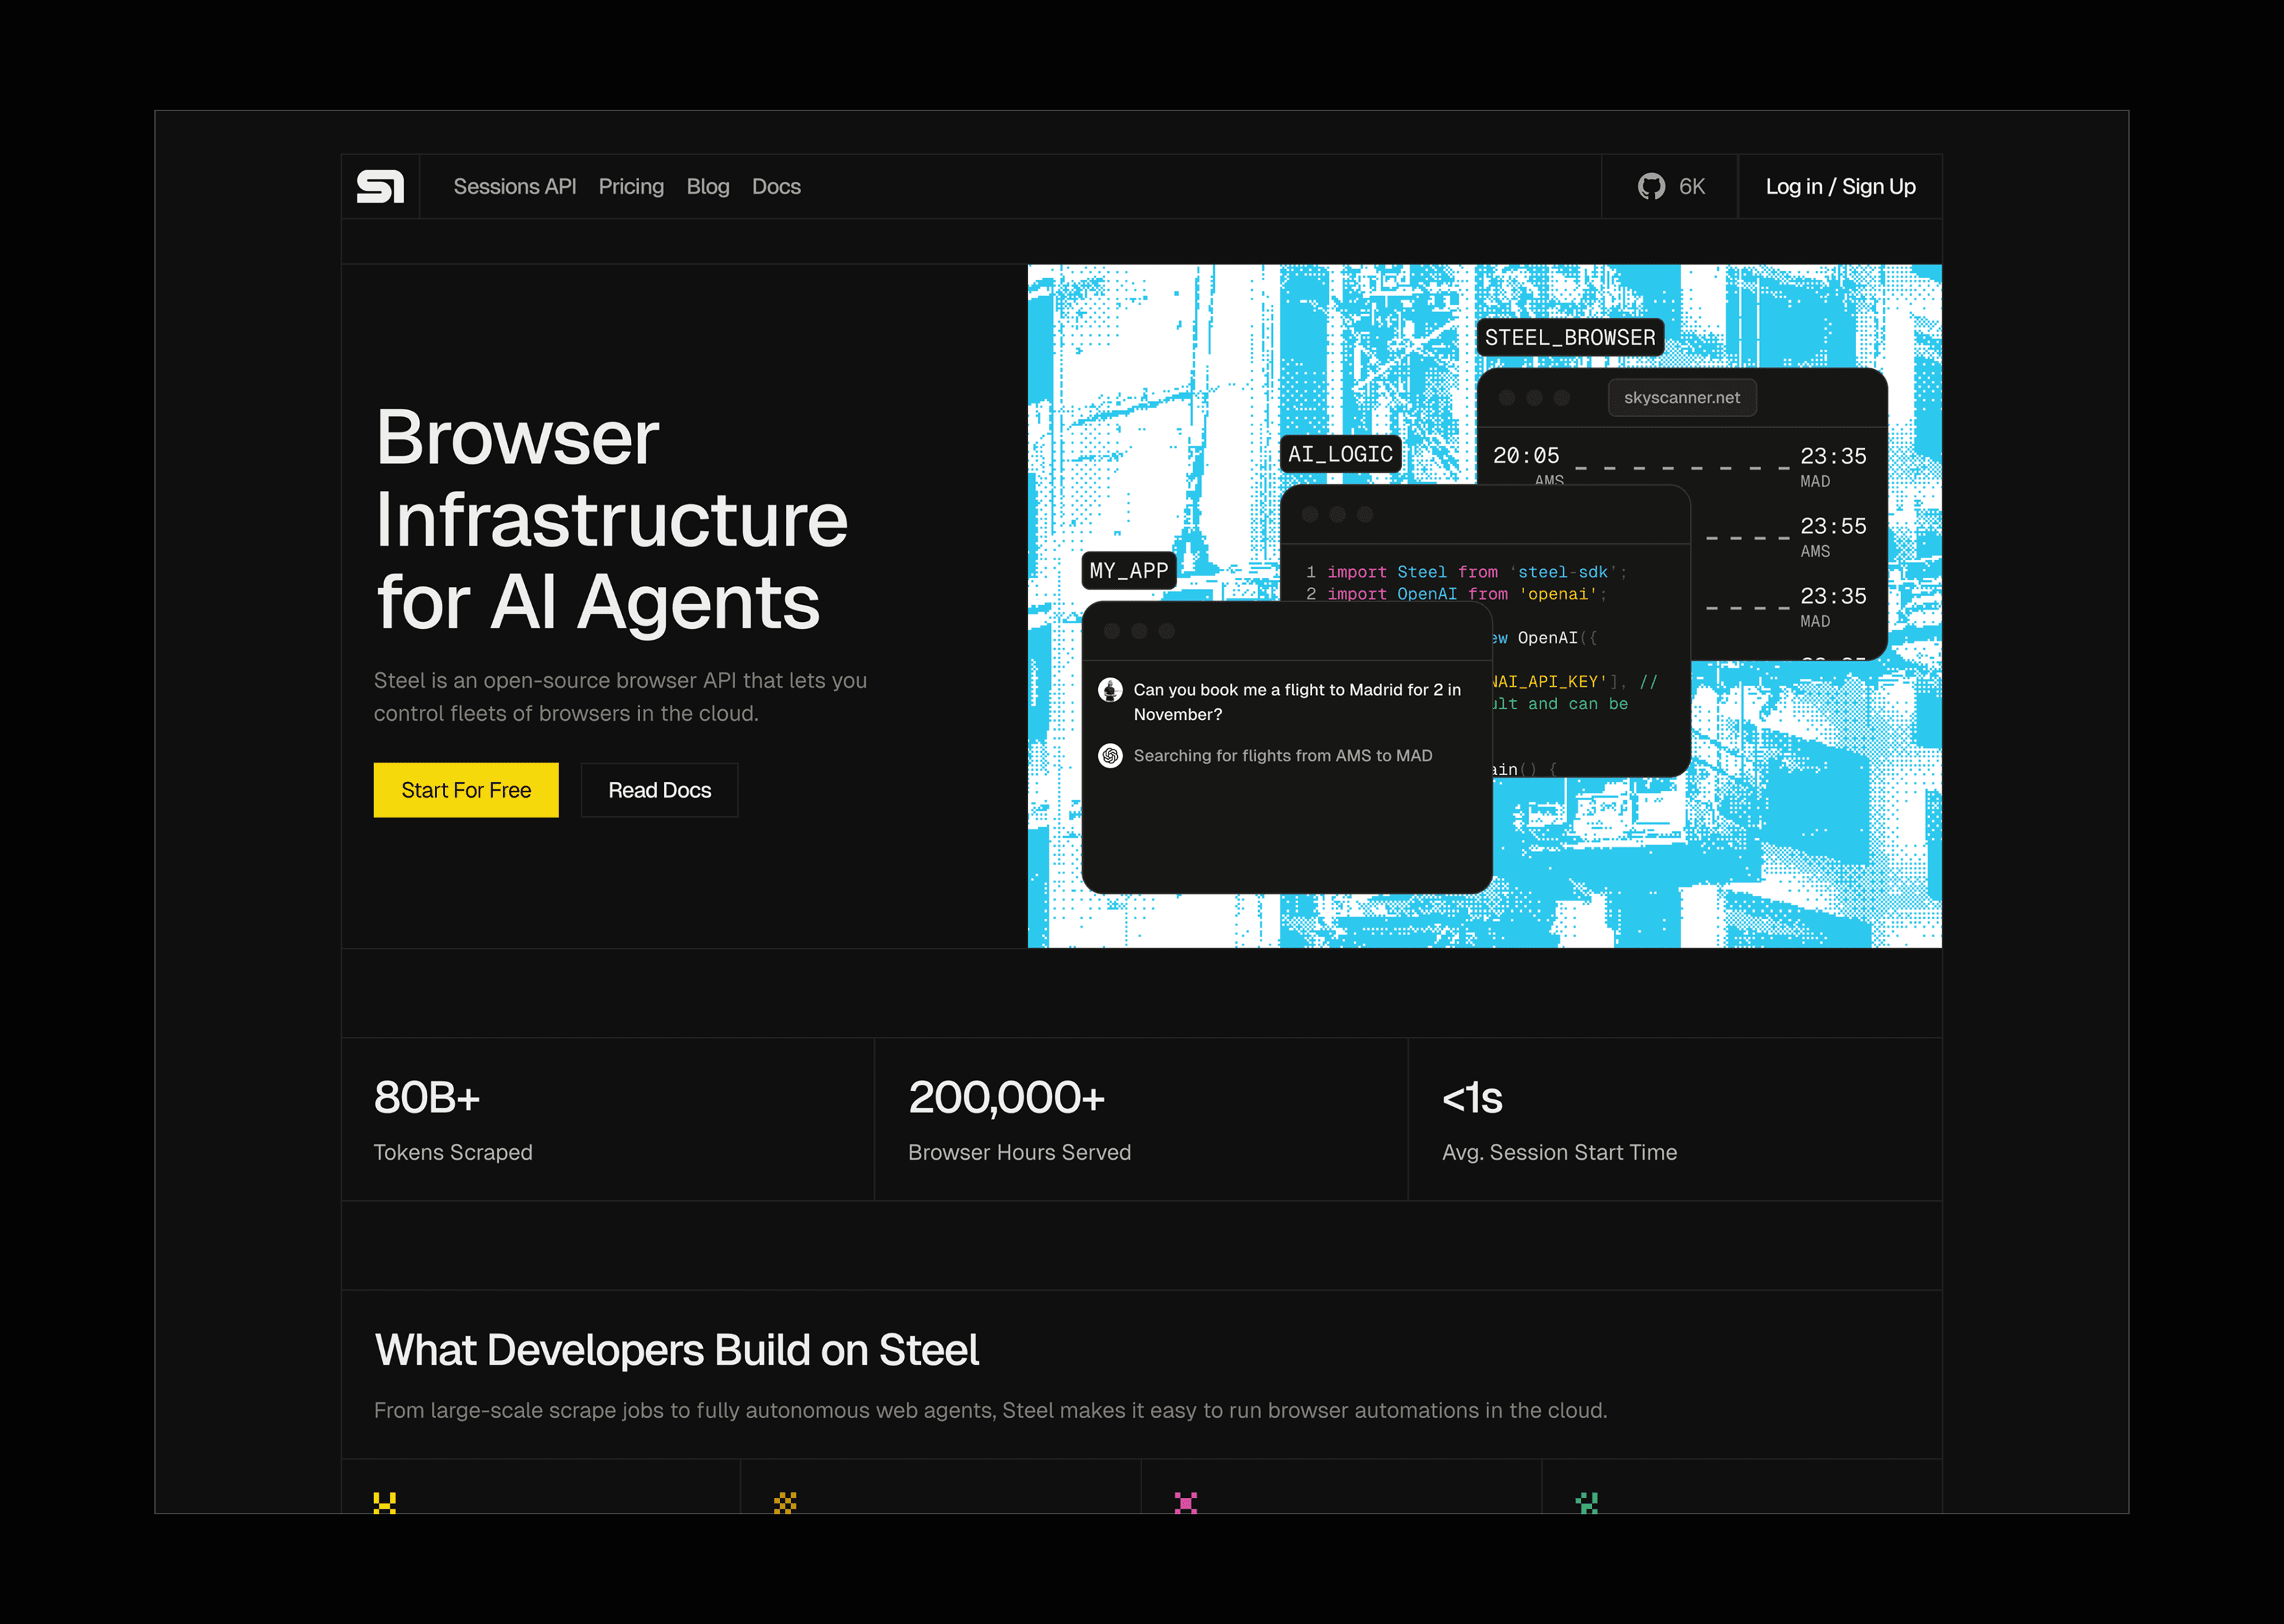Viewport: 2284px width, 1624px height.
Task: Click the yellow pixel icon below the developers section
Action: [x=385, y=1502]
